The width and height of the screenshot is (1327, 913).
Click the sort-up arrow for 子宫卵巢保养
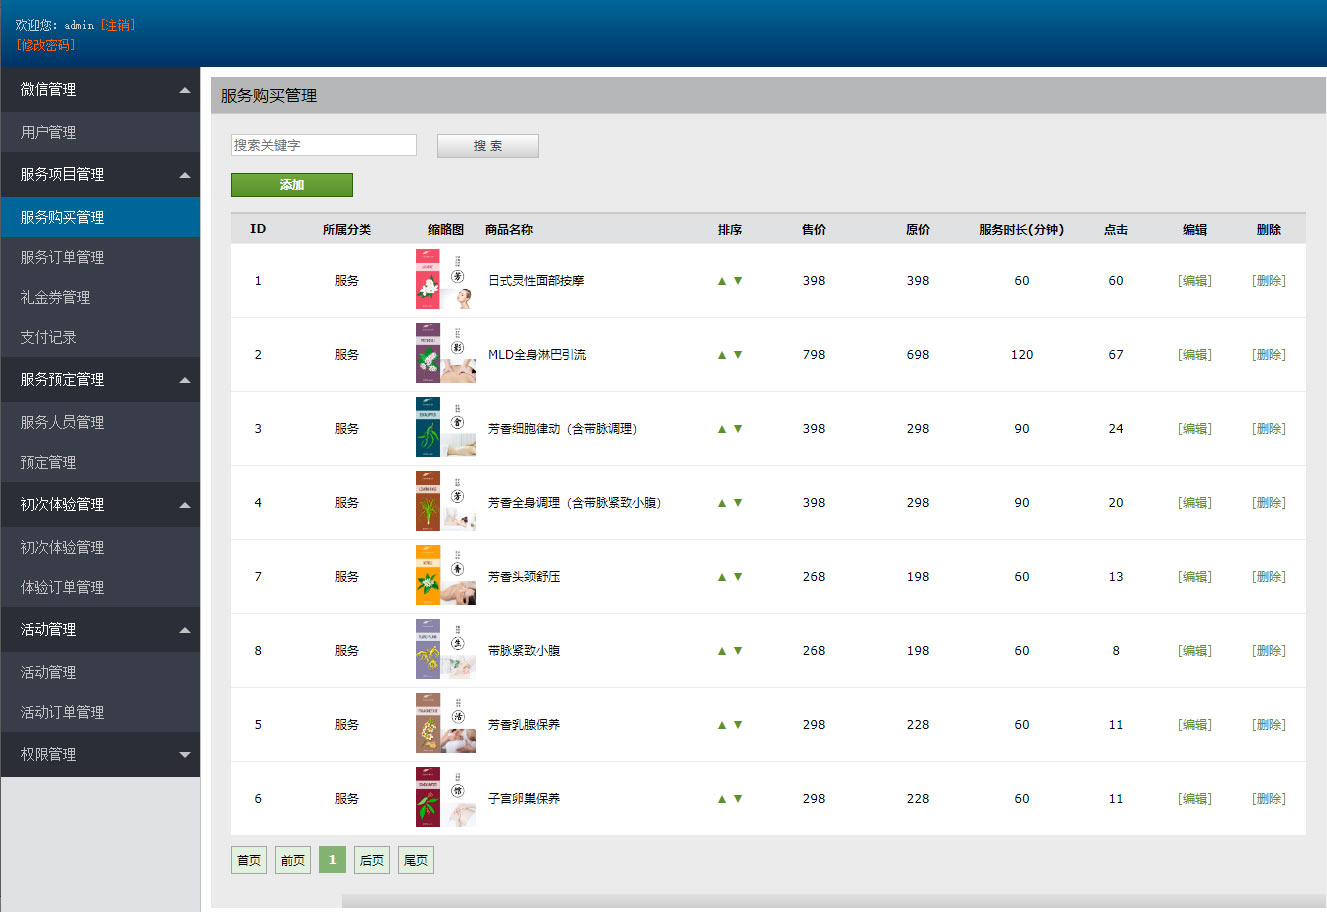tap(722, 799)
